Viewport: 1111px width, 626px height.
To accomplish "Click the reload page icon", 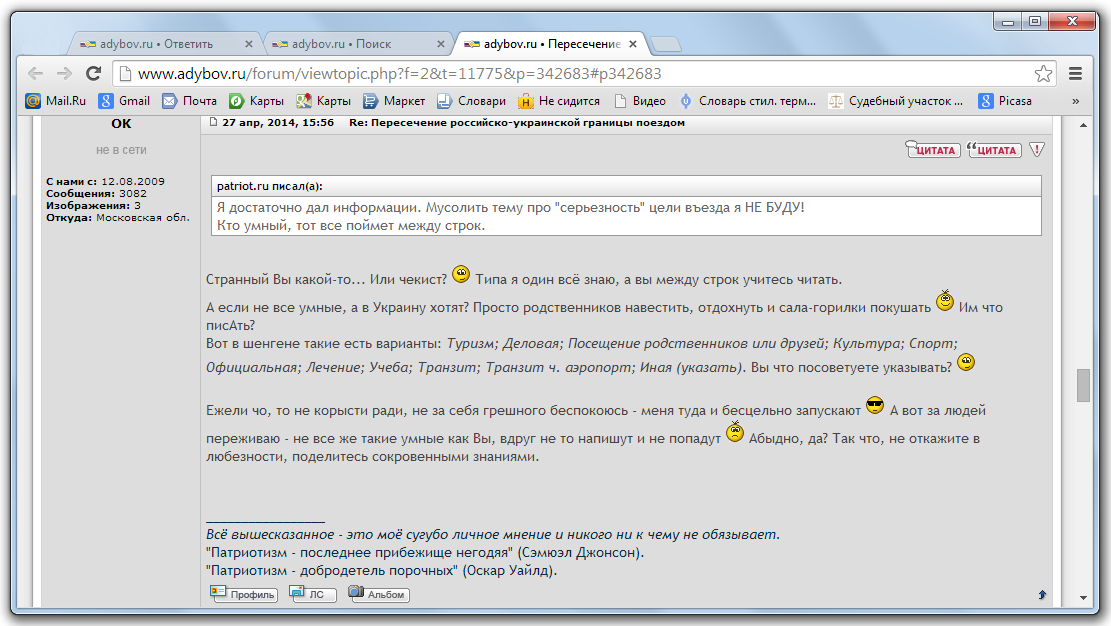I will [x=93, y=74].
